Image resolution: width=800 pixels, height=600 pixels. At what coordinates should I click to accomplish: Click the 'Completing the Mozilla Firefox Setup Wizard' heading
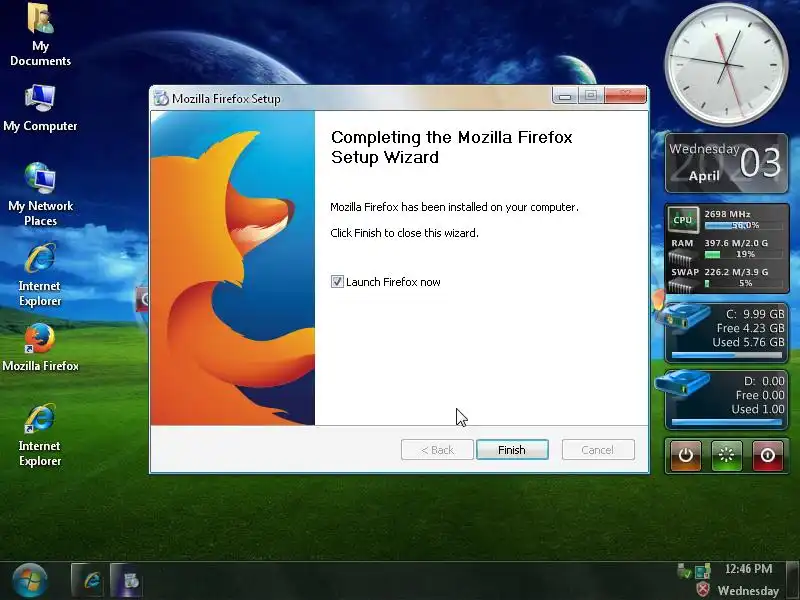452,147
